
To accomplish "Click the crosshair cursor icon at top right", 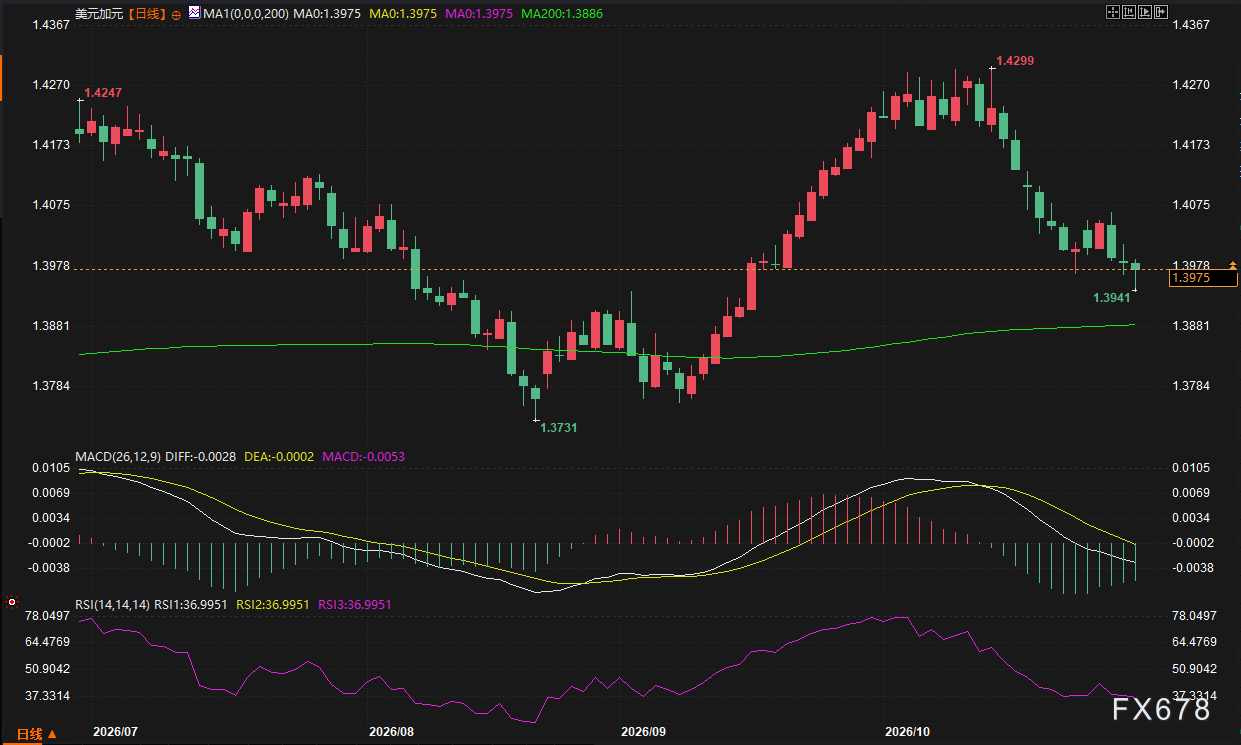I will pos(1113,12).
